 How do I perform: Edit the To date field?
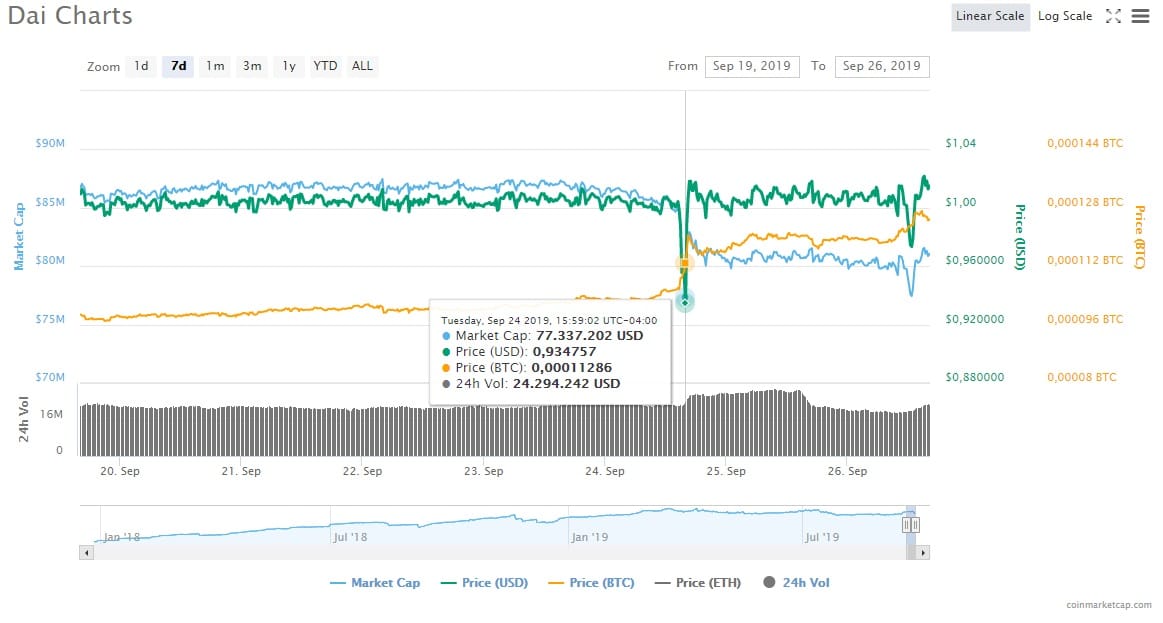pos(882,66)
